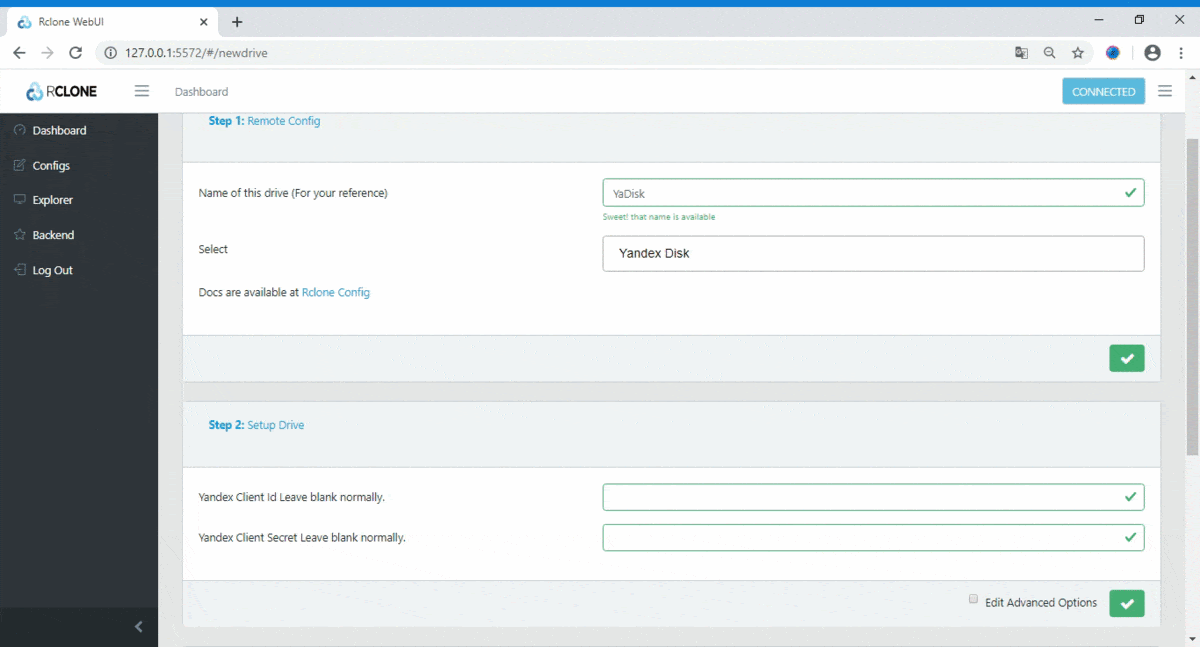Image resolution: width=1200 pixels, height=647 pixels.
Task: Reload the page with refresh icon
Action: click(x=75, y=53)
